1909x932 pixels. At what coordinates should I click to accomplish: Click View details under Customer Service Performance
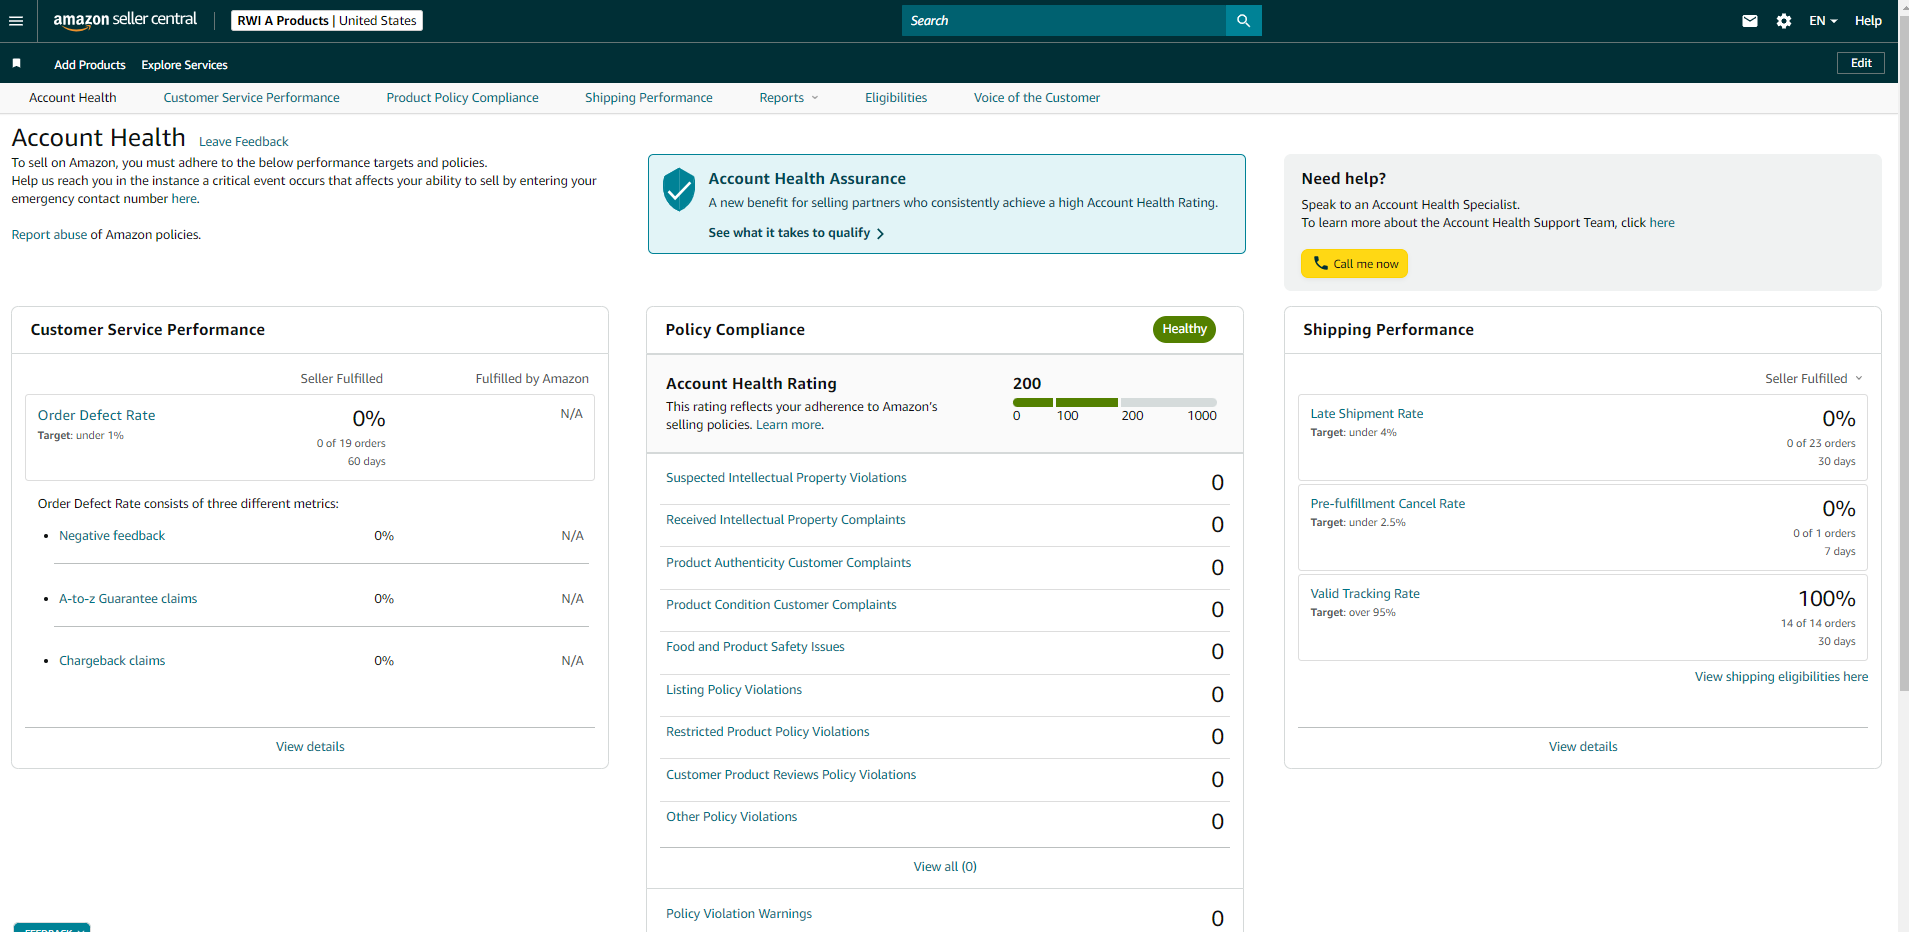point(310,747)
